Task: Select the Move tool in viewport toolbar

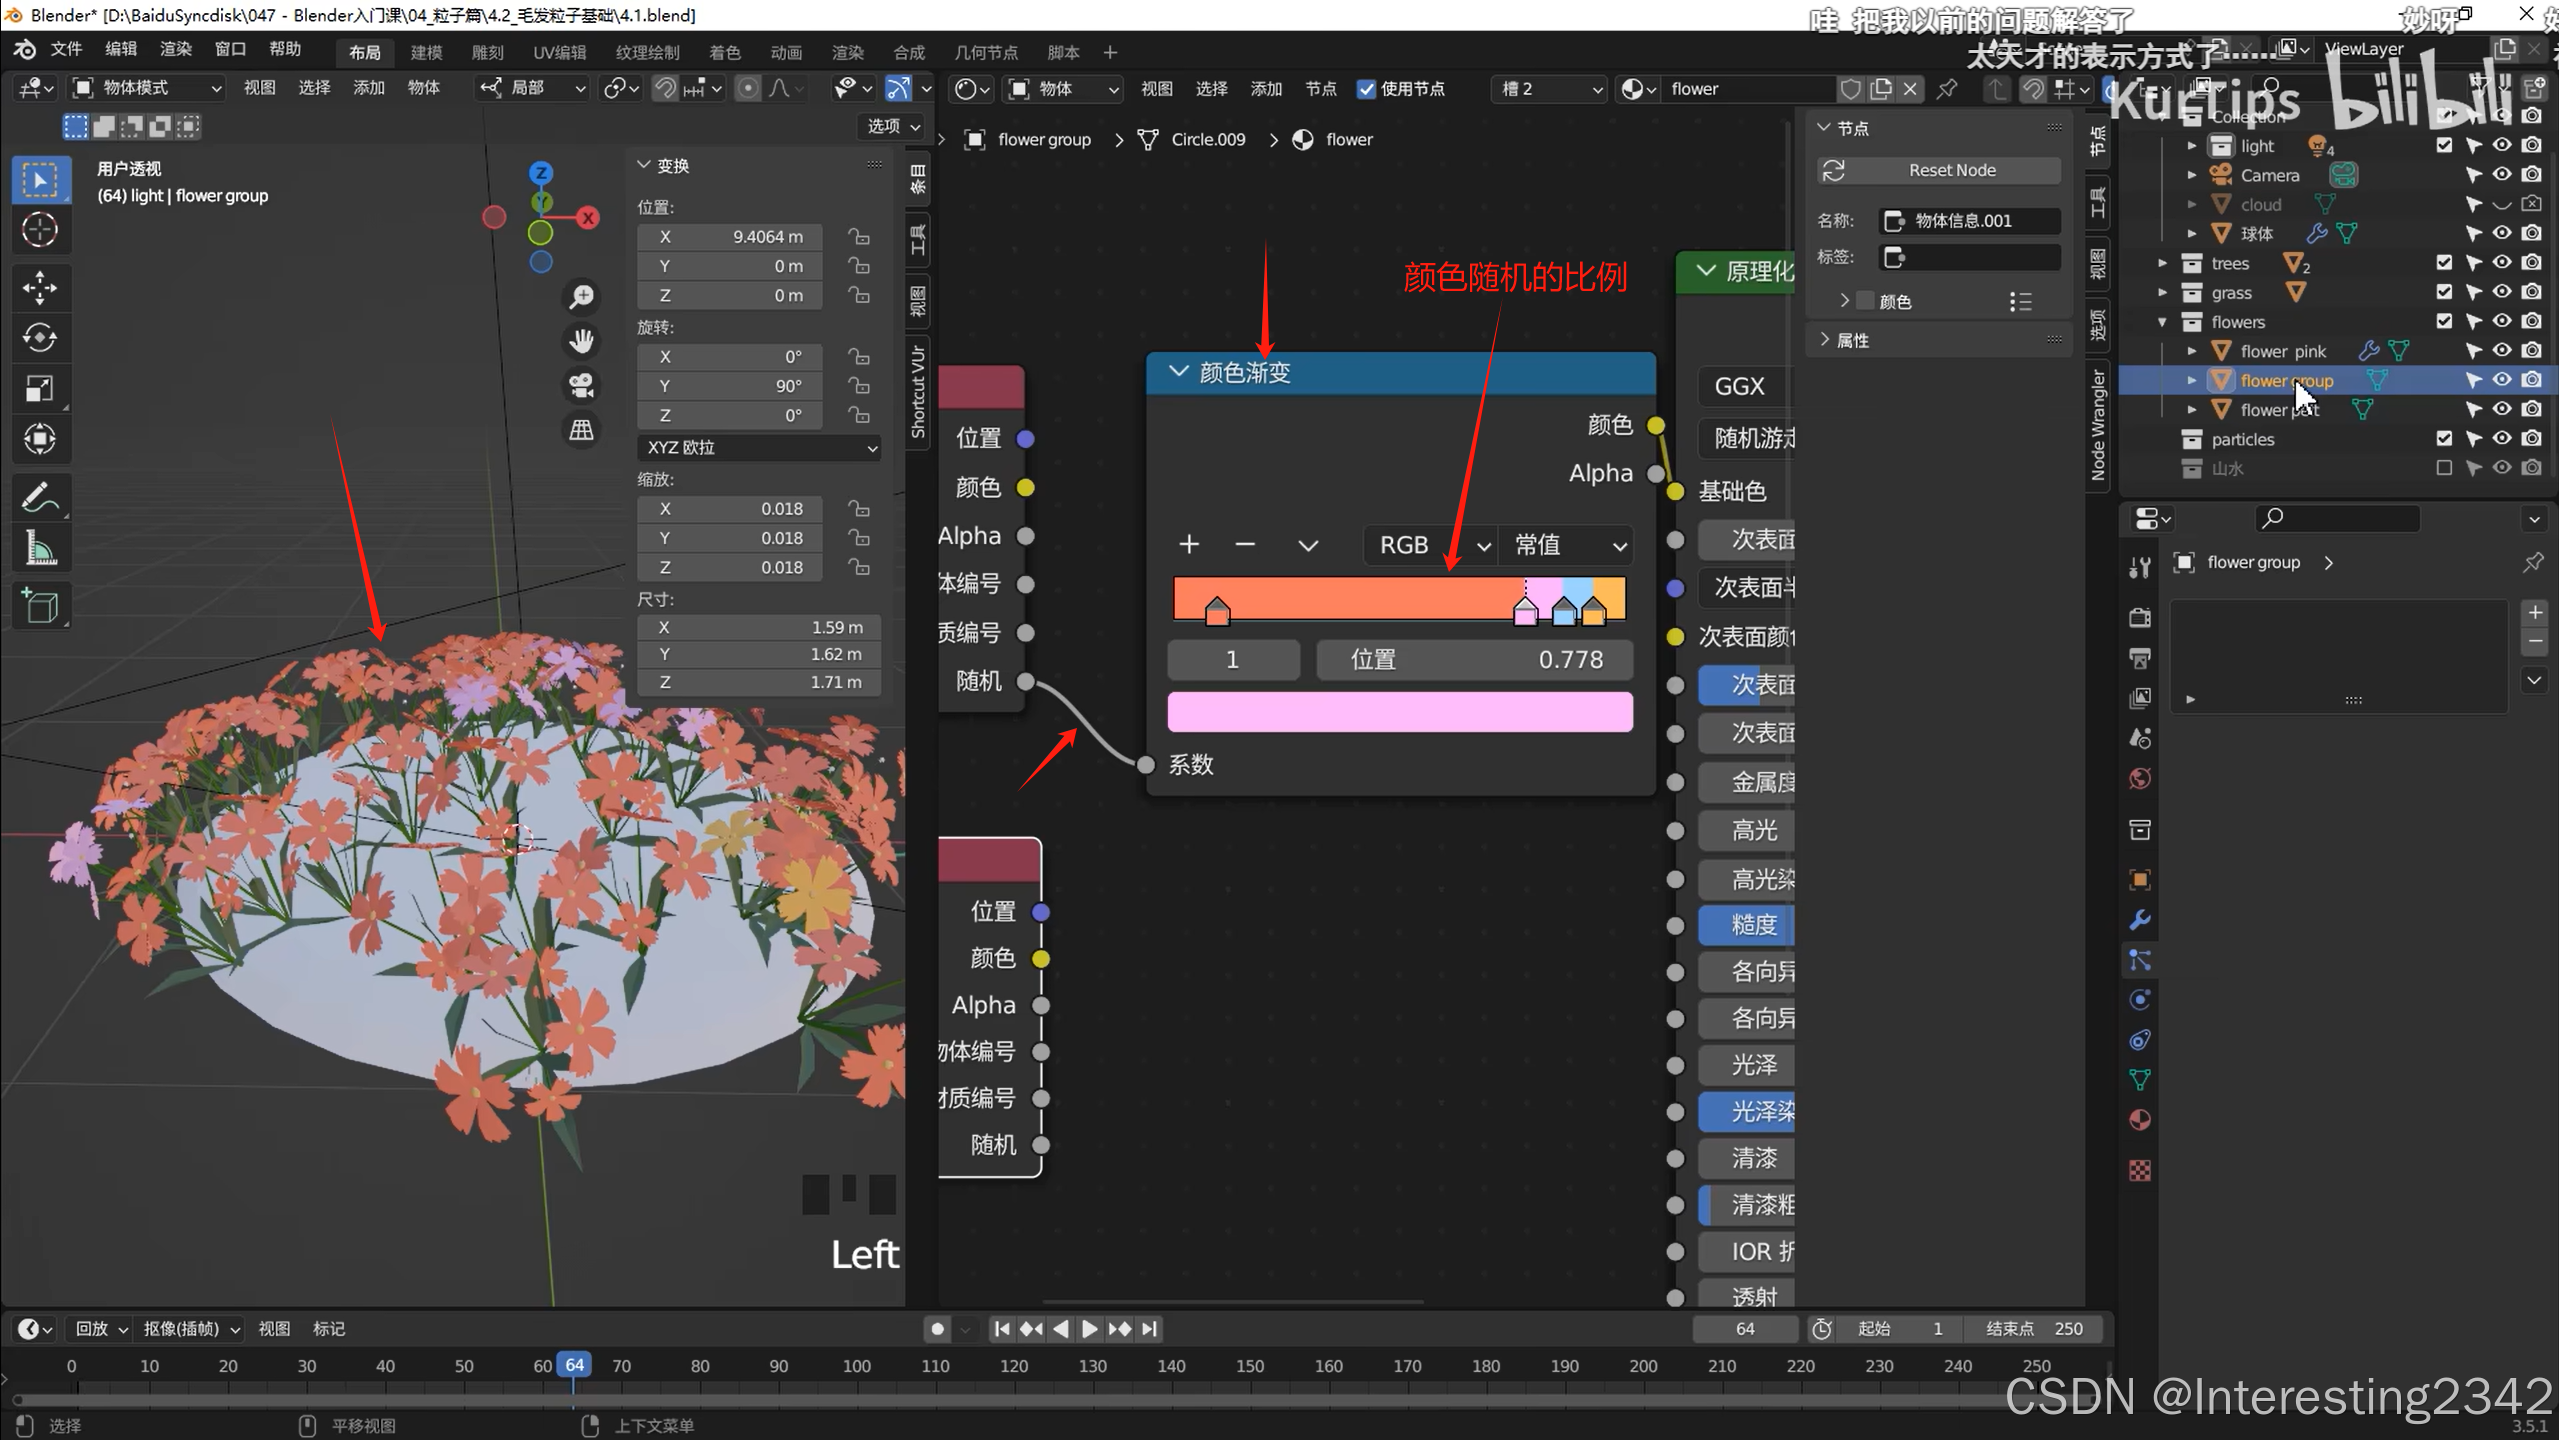Action: (39, 287)
